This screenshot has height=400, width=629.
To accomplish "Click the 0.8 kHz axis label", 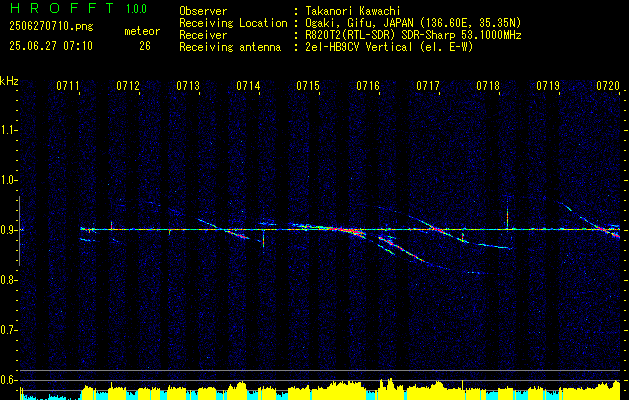I will (8, 280).
